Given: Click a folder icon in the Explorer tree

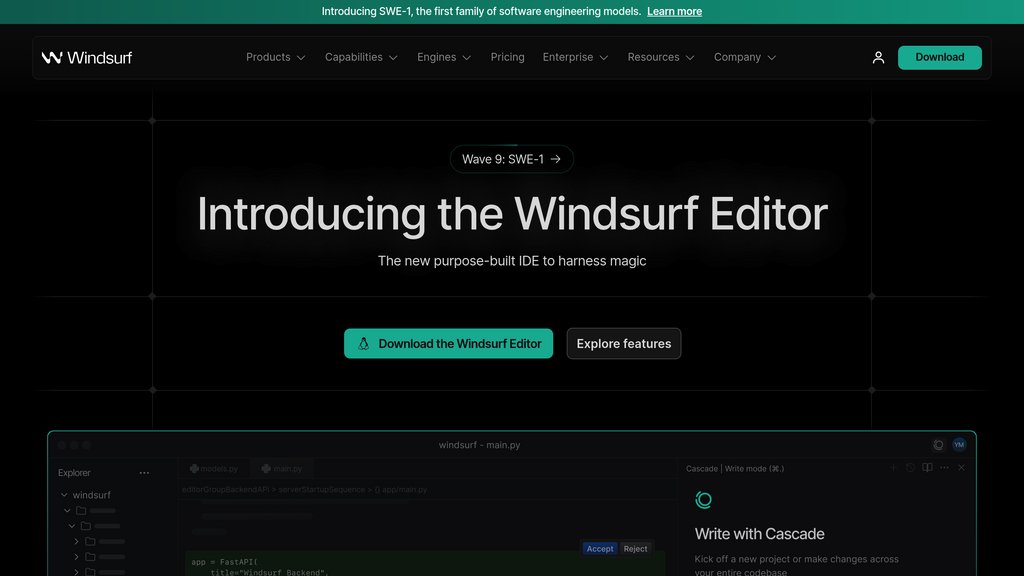Looking at the screenshot, I should [x=80, y=510].
